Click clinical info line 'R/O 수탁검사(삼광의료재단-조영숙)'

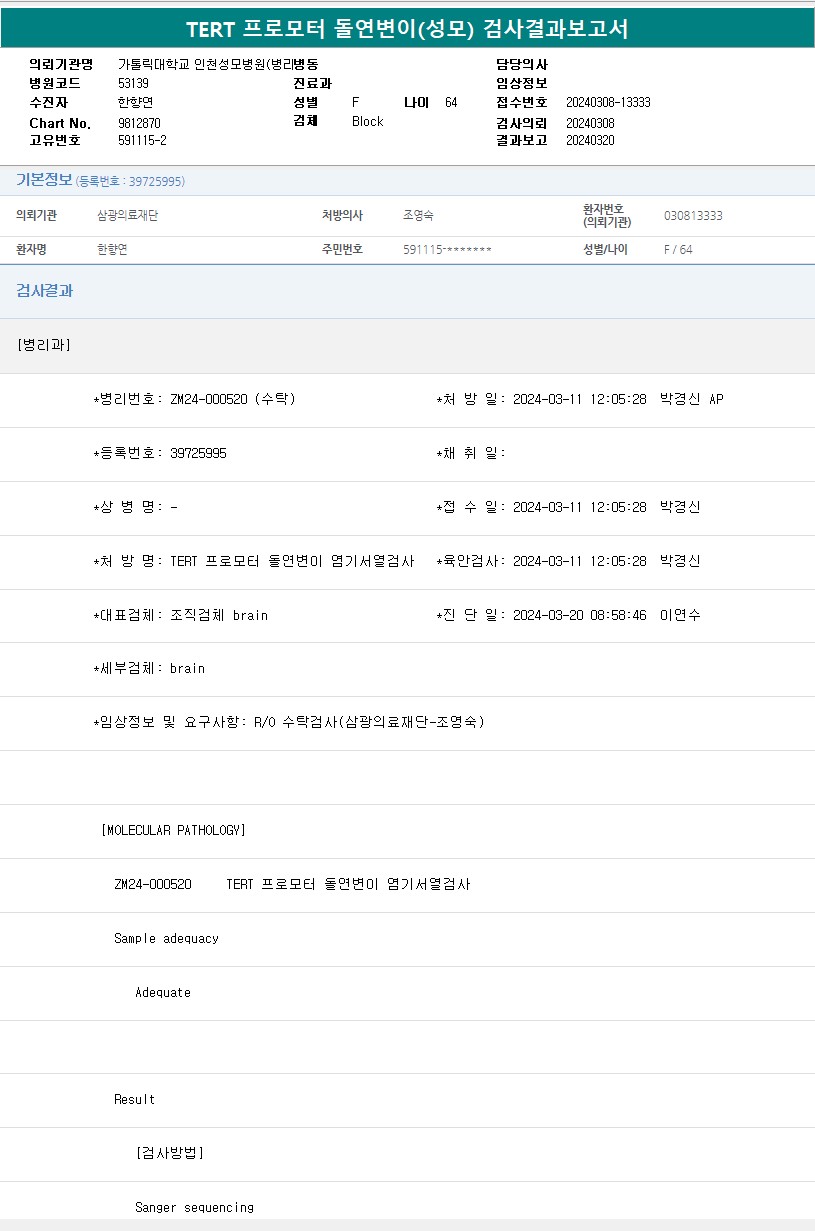tap(369, 722)
